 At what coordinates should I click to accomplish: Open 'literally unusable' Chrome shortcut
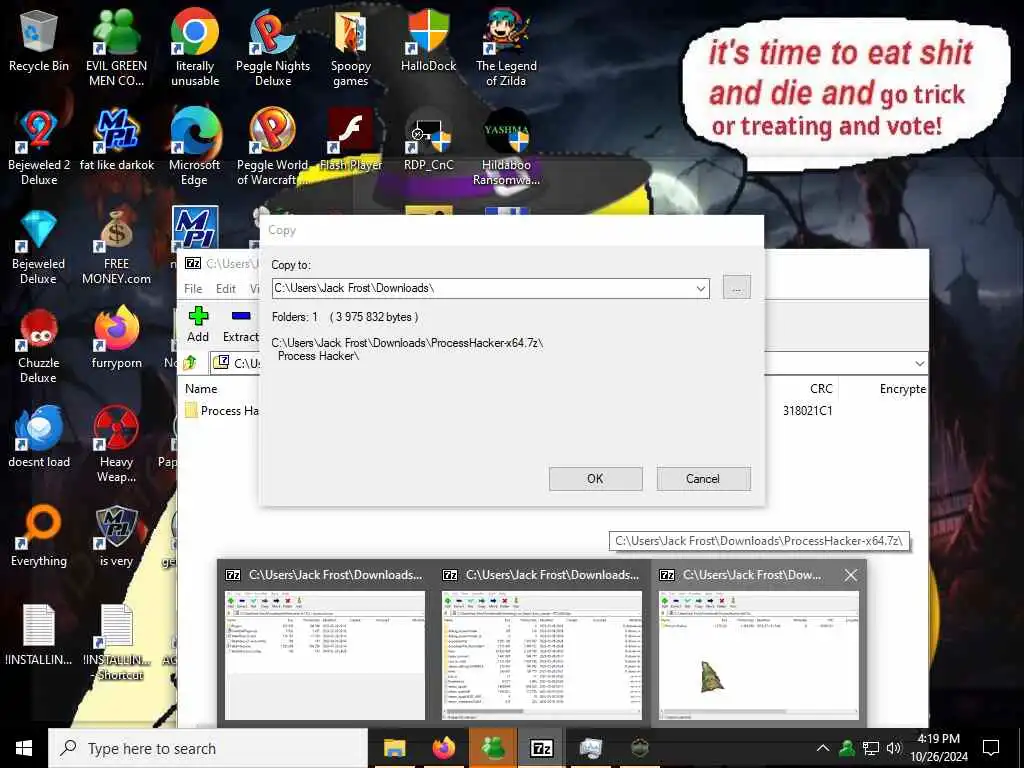pyautogui.click(x=195, y=48)
